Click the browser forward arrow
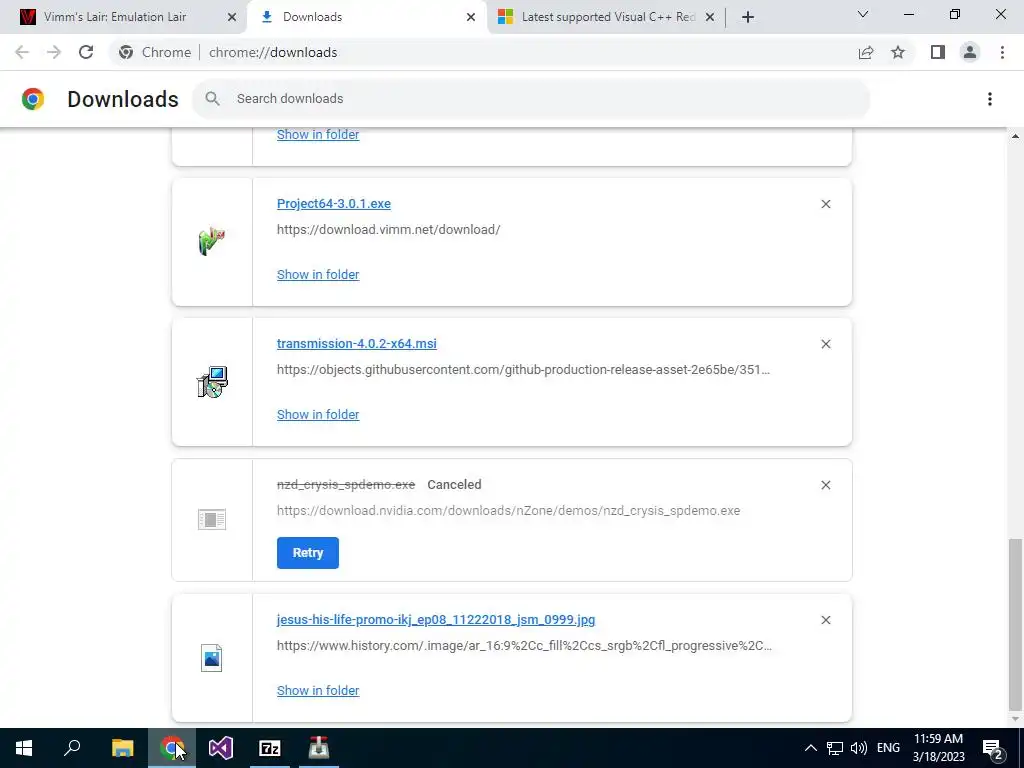This screenshot has height=768, width=1024. click(54, 52)
